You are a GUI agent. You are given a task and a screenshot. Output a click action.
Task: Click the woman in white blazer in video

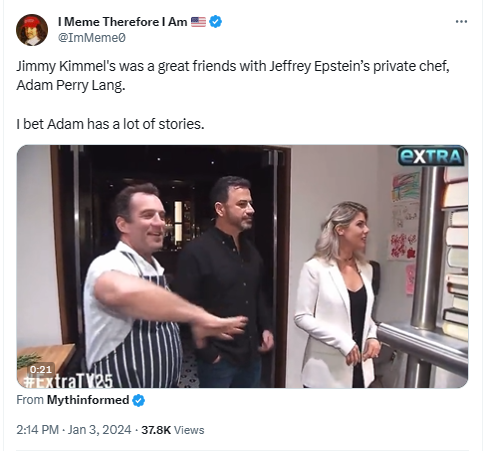click(337, 295)
